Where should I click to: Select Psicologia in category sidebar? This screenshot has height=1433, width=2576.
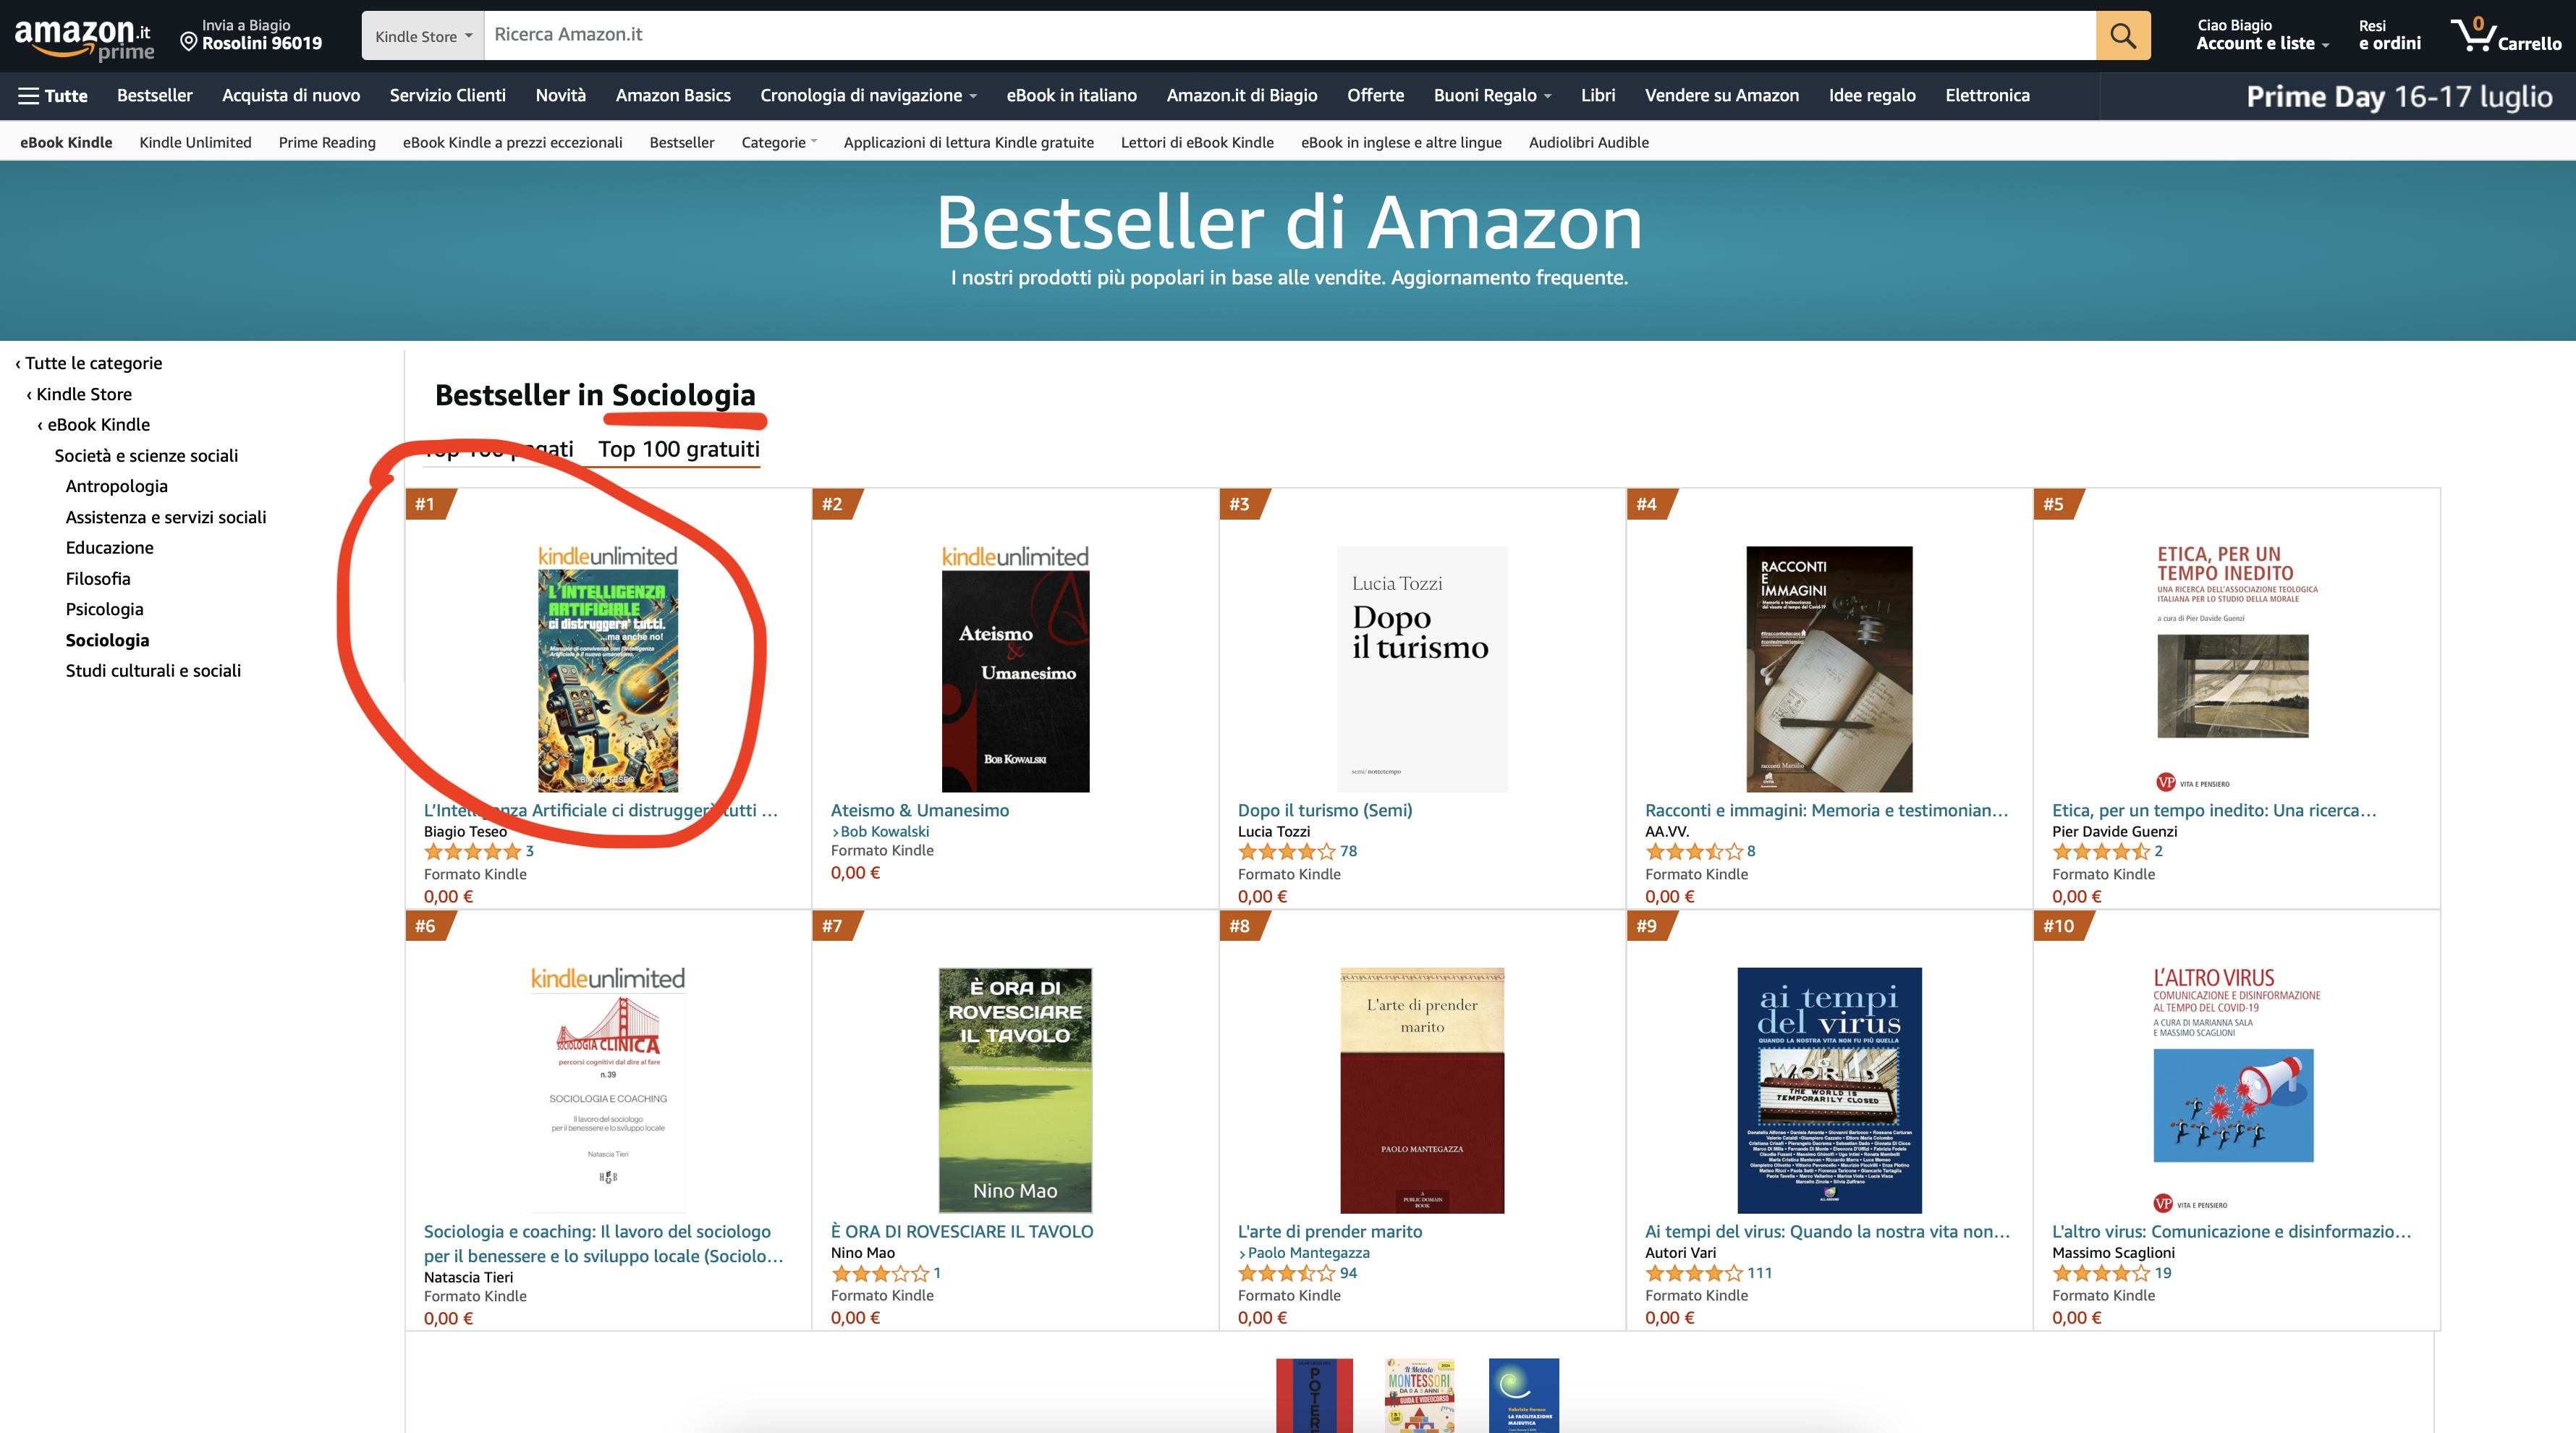point(104,609)
